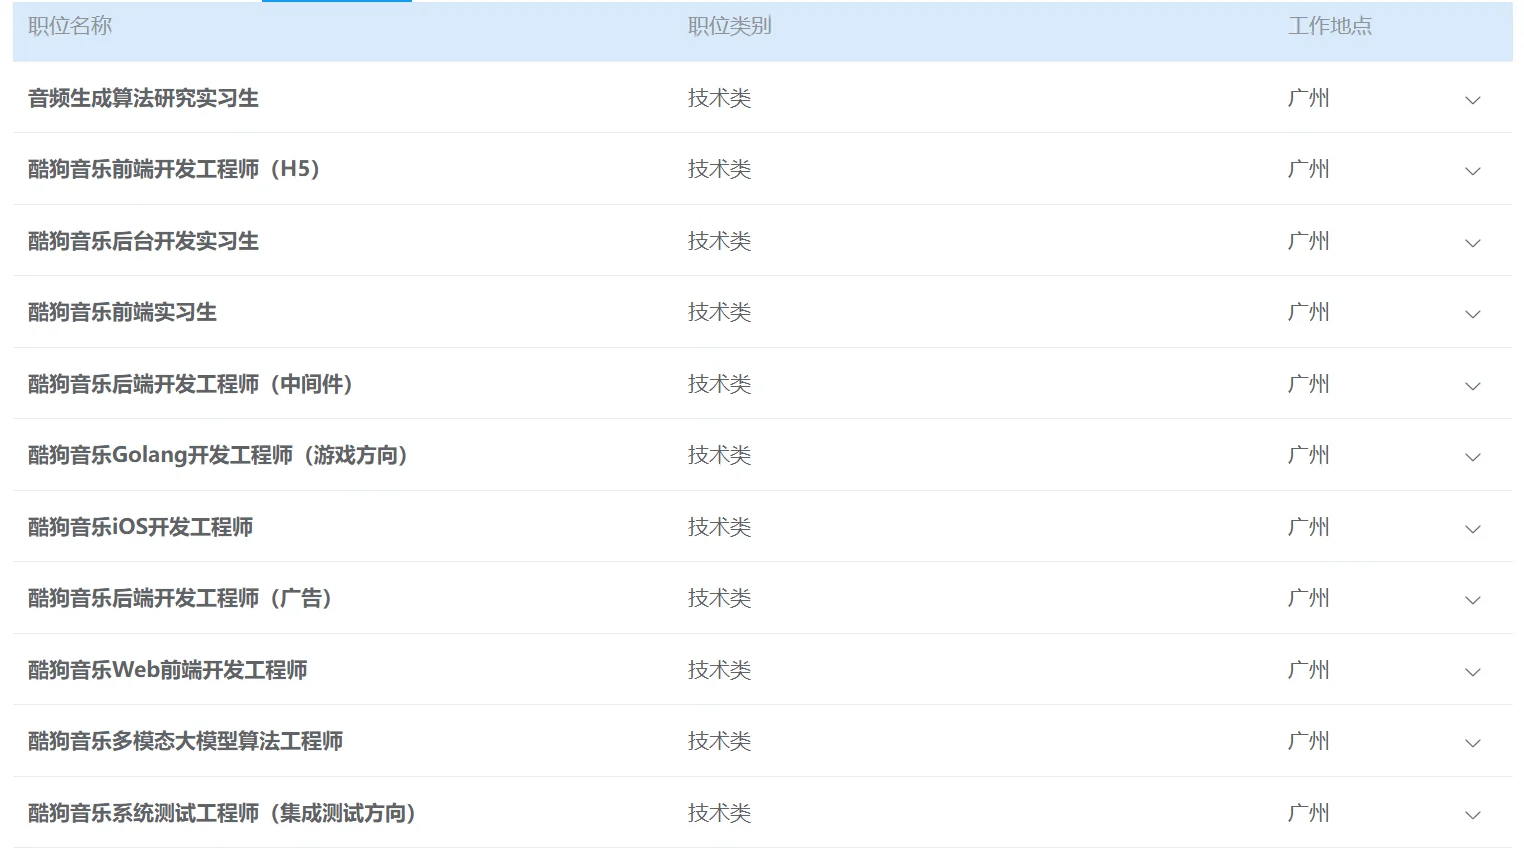Expand chevron for 酷狗音乐后端开发工程师（中间件）

(x=1472, y=386)
